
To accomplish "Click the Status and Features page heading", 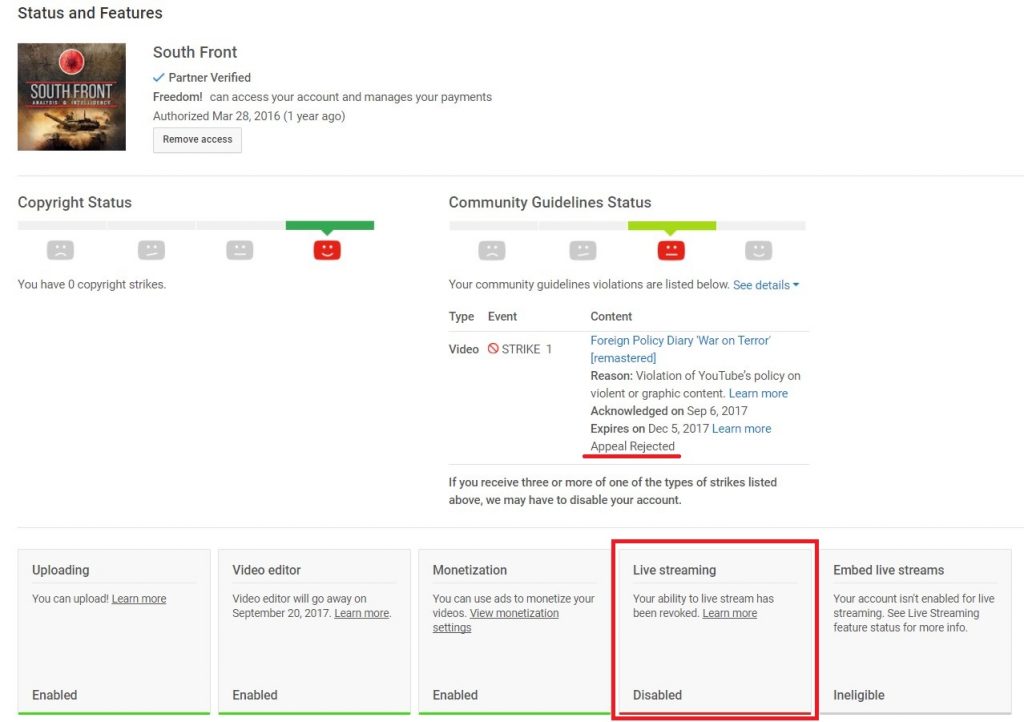I will 90,13.
